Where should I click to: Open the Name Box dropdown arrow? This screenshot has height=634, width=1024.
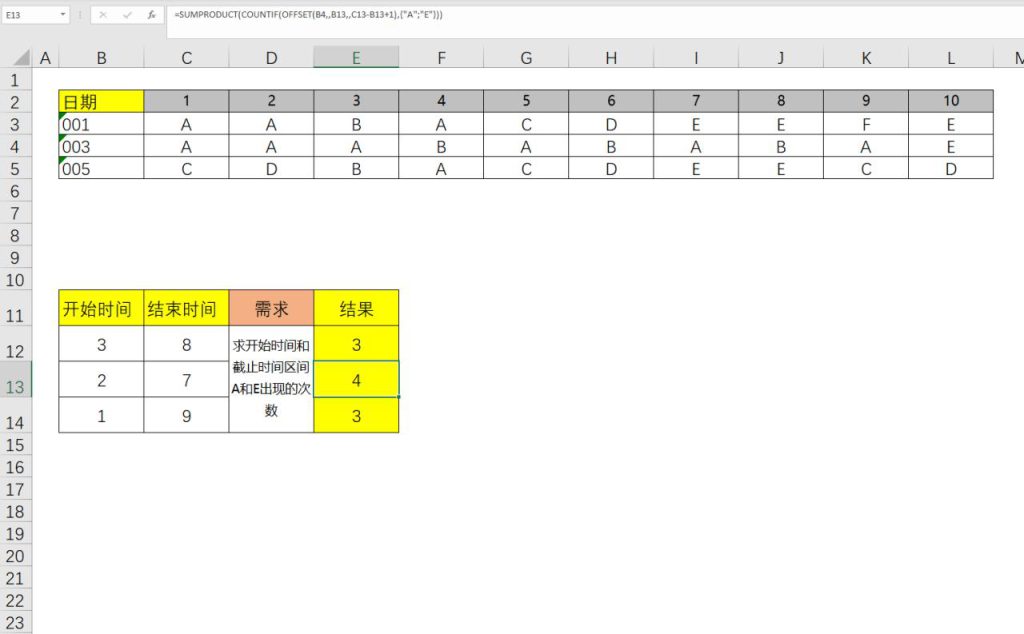coord(63,14)
